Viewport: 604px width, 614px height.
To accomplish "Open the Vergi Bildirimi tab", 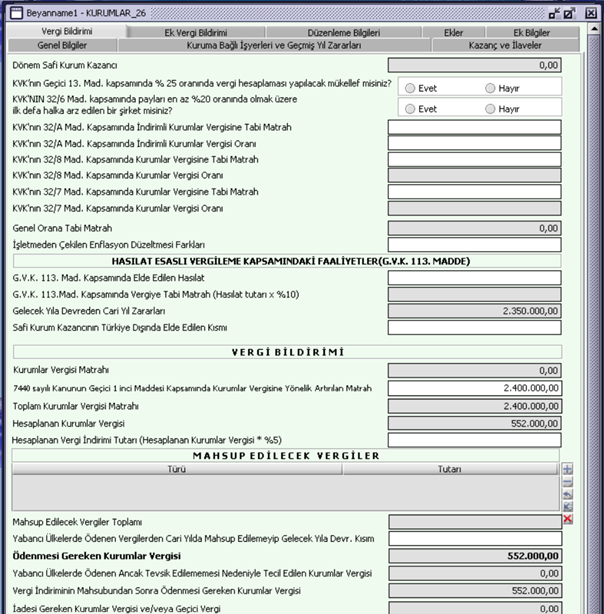I will coord(67,31).
